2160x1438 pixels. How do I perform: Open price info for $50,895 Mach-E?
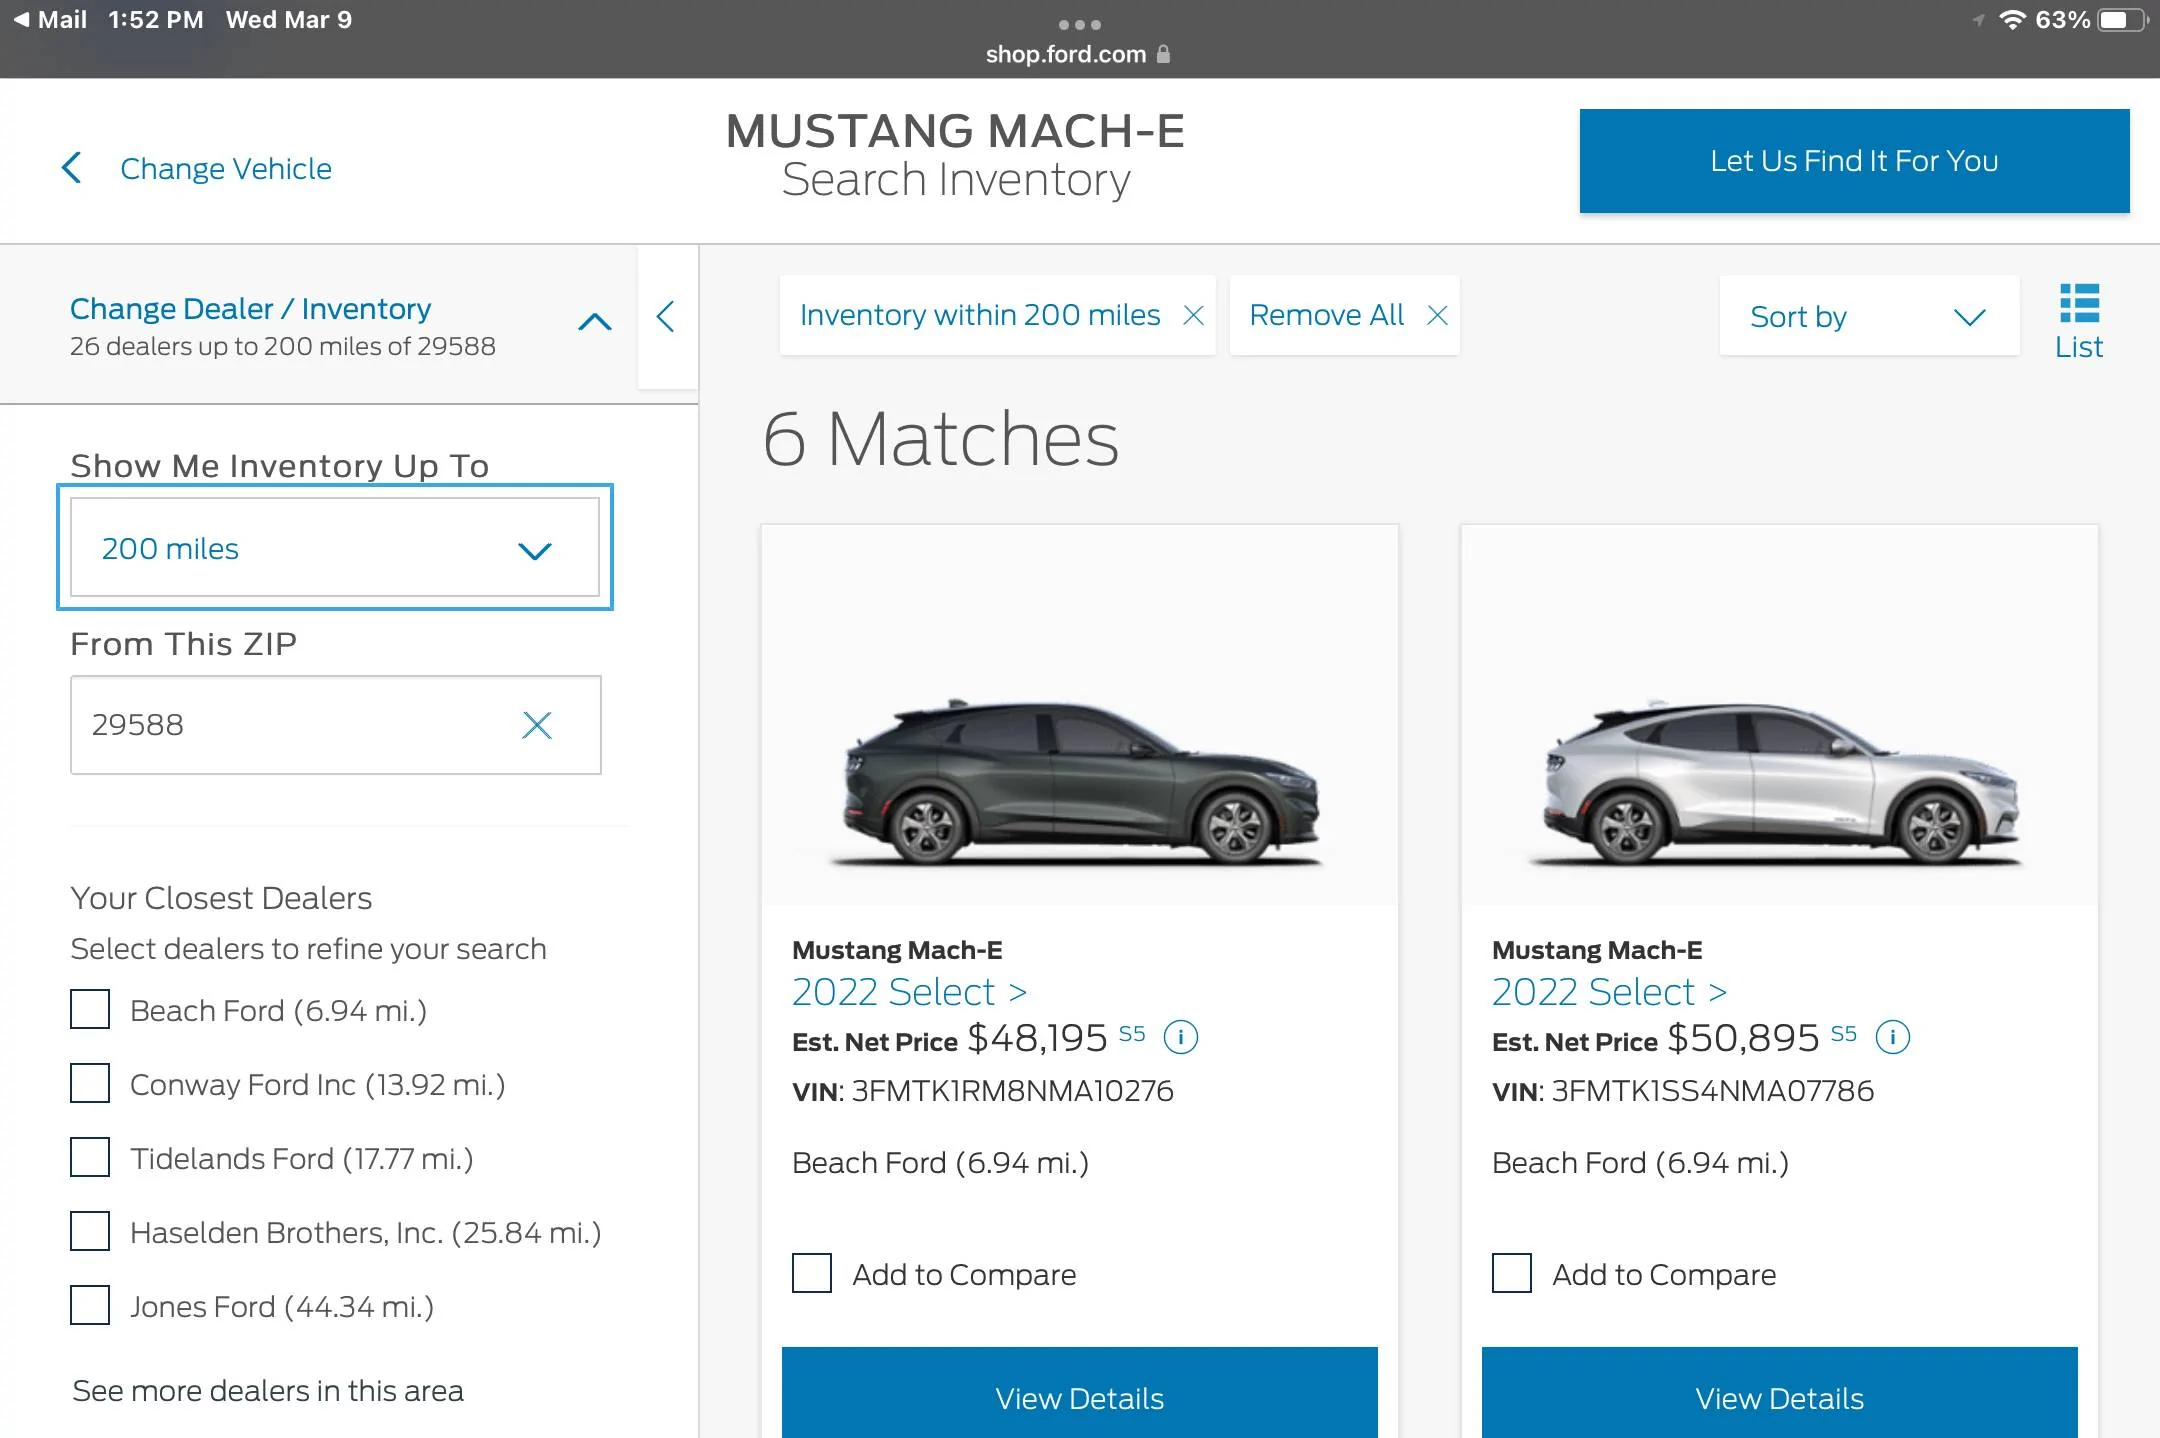pyautogui.click(x=1892, y=1037)
